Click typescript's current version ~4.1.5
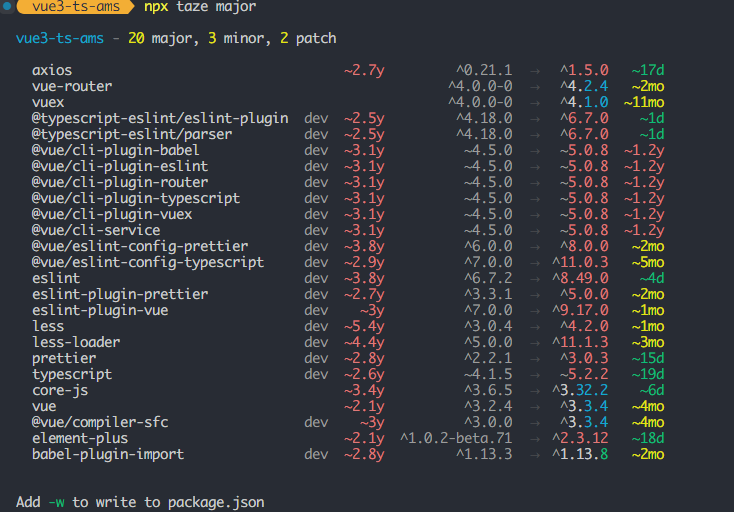The height and width of the screenshot is (512, 734). click(488, 374)
